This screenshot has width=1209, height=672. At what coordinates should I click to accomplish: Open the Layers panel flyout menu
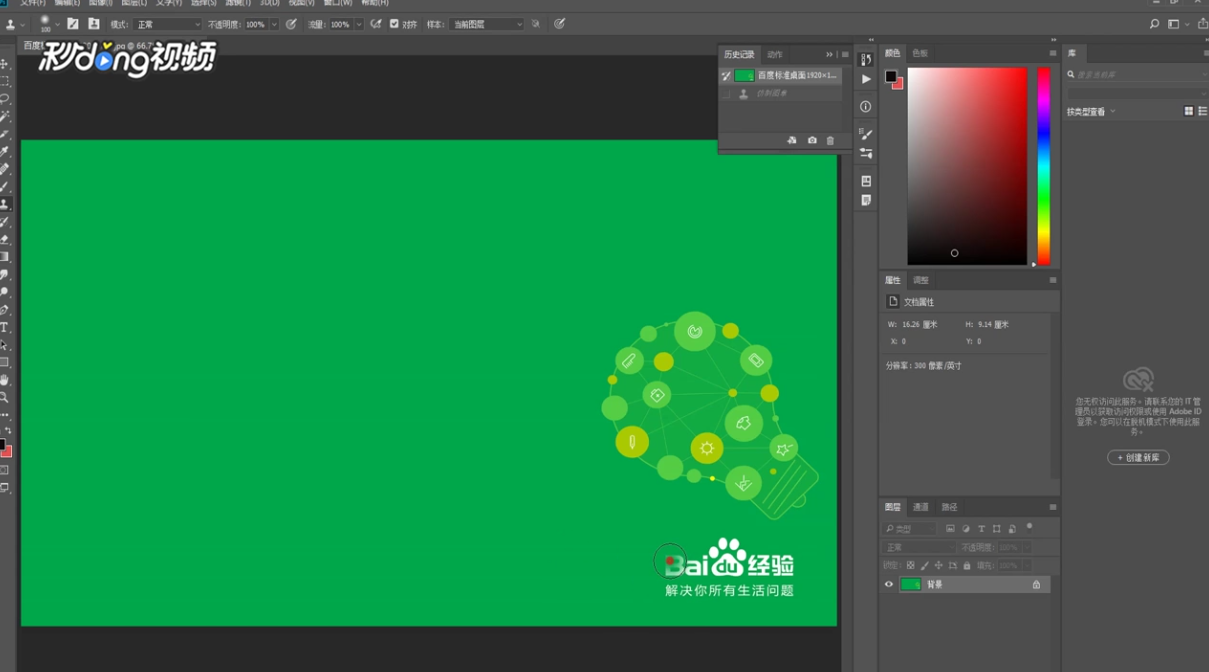click(1052, 507)
